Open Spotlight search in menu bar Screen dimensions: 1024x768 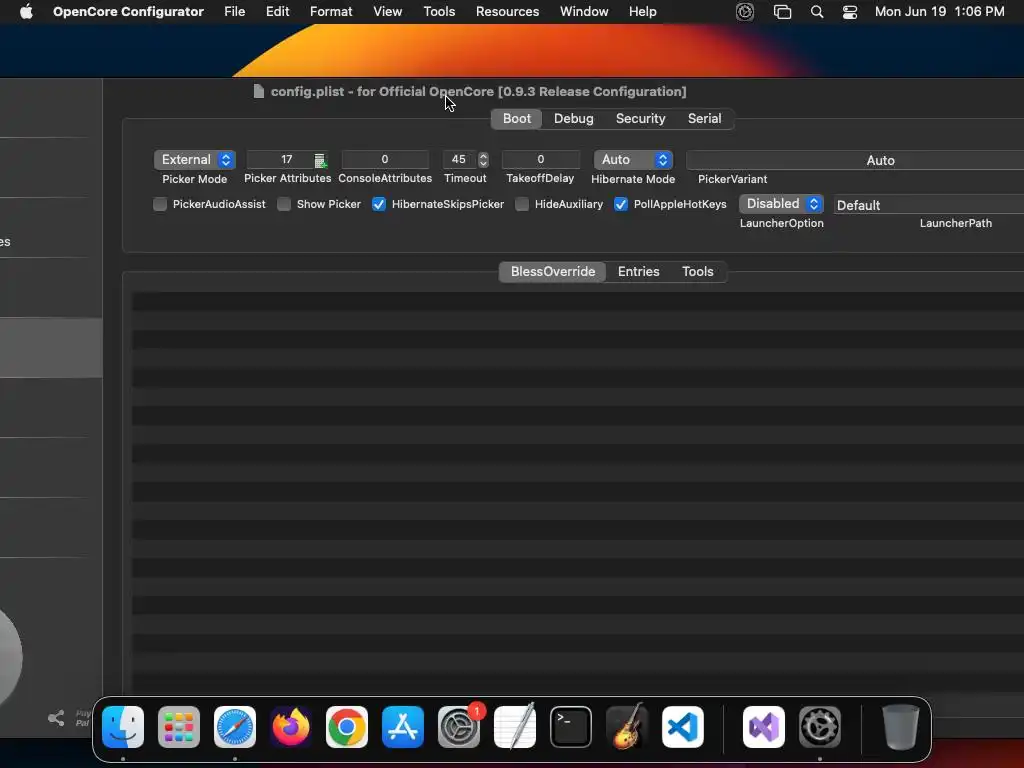click(816, 12)
